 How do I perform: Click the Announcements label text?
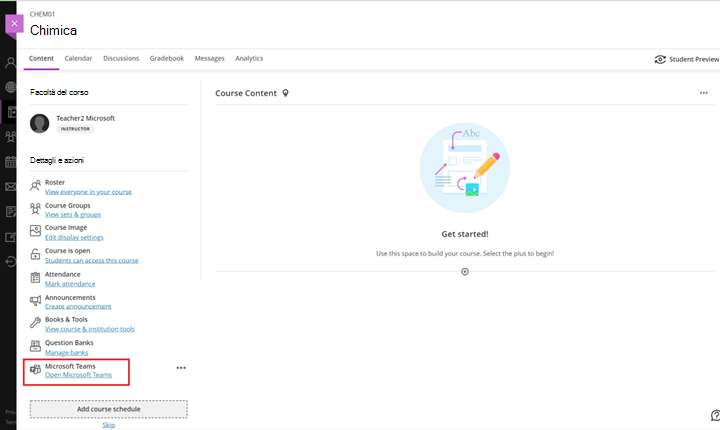pos(70,297)
